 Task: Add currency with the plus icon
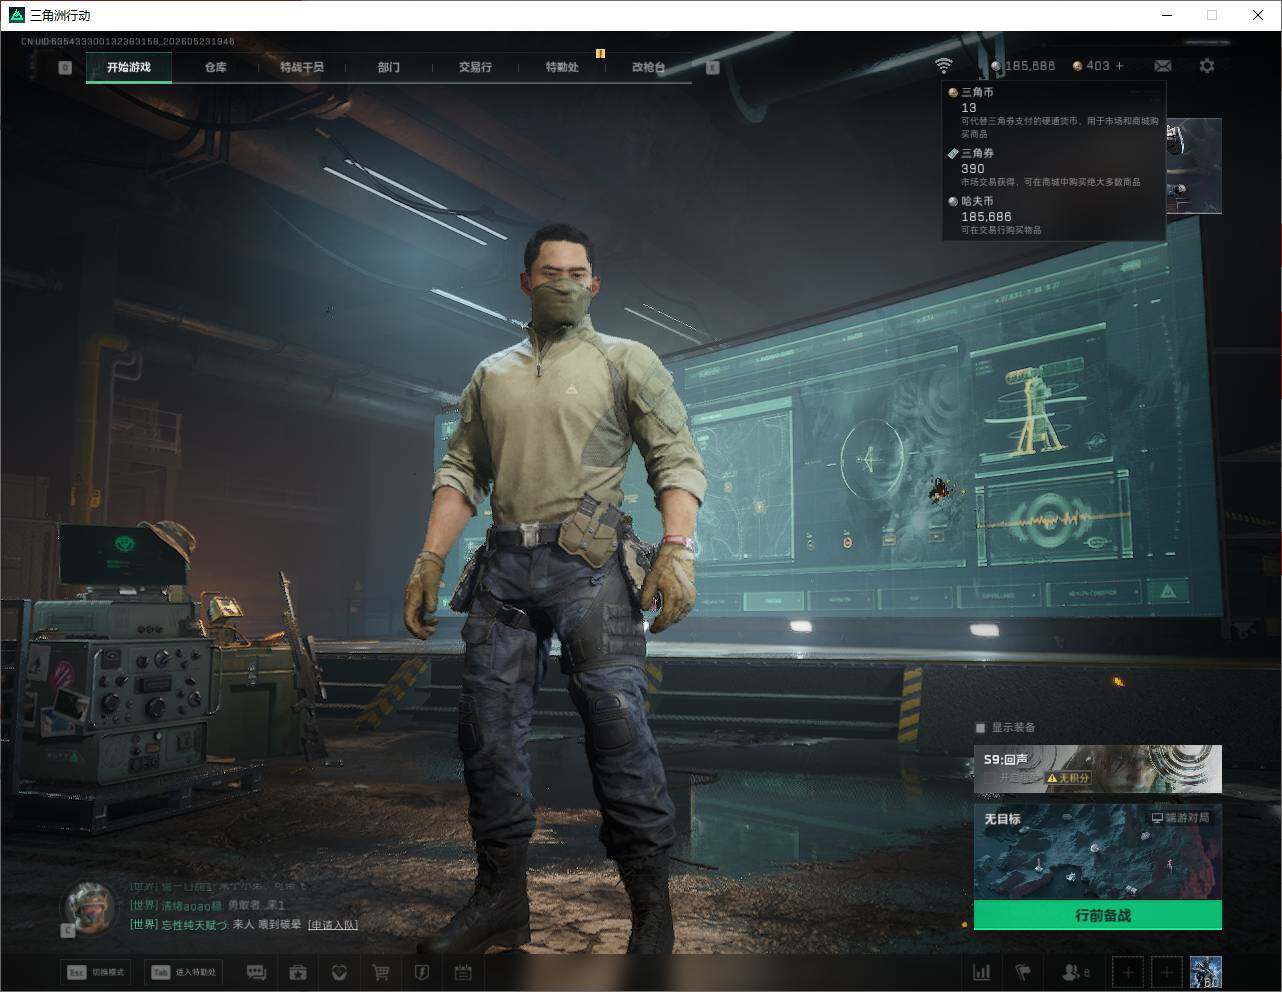pos(1120,66)
